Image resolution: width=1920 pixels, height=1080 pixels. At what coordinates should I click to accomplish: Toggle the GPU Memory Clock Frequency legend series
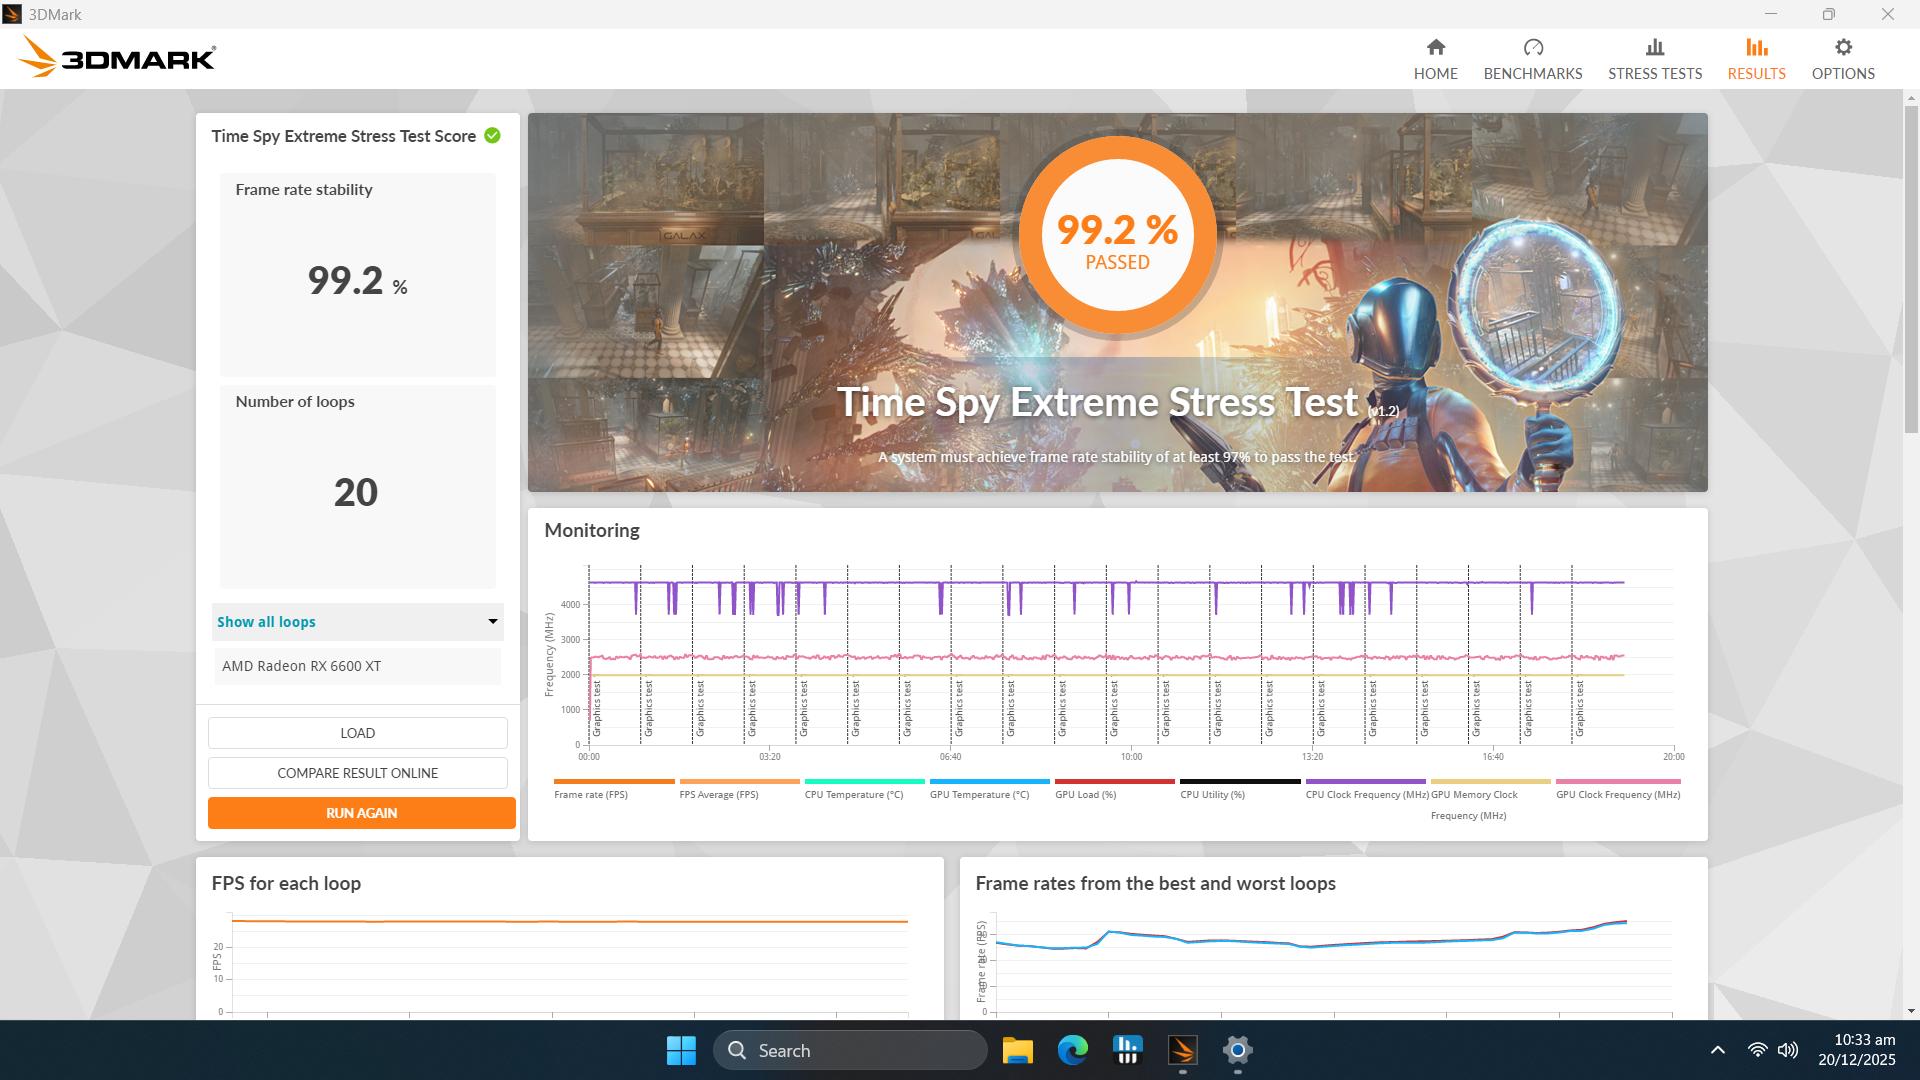click(x=1490, y=800)
